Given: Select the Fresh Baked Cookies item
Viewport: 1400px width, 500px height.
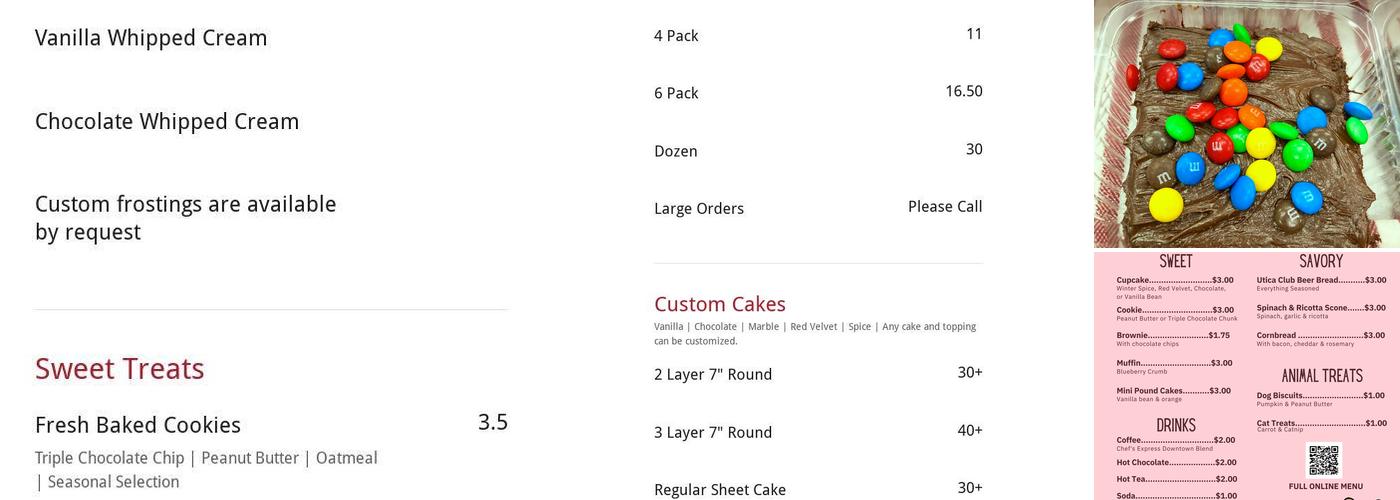Looking at the screenshot, I should click(x=138, y=425).
